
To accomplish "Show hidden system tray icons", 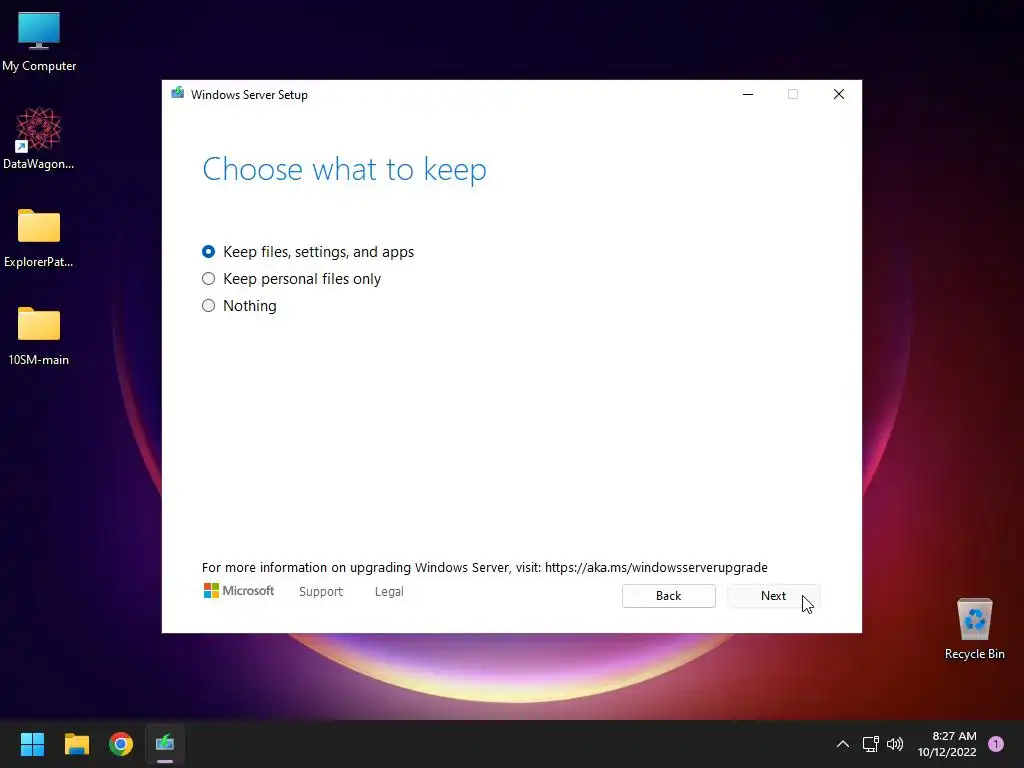I will (x=843, y=744).
